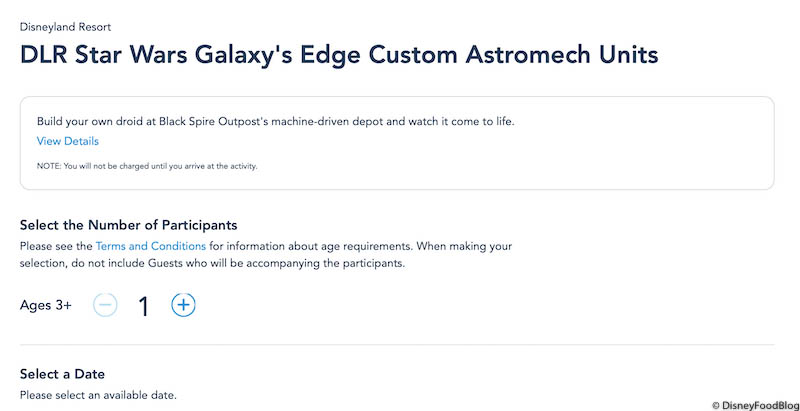Click the DLR Star Wars Galaxy's Edge title
Screen dimensions: 800x411
point(339,54)
